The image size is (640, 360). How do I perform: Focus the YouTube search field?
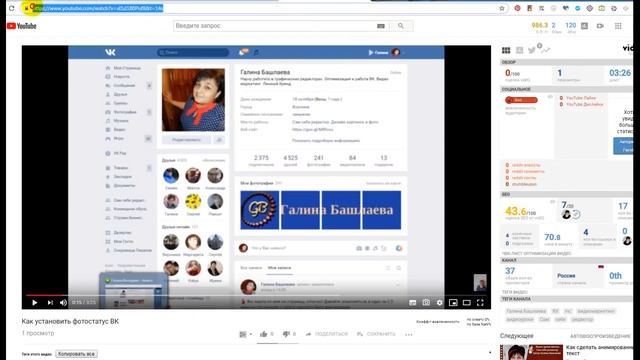(x=273, y=26)
